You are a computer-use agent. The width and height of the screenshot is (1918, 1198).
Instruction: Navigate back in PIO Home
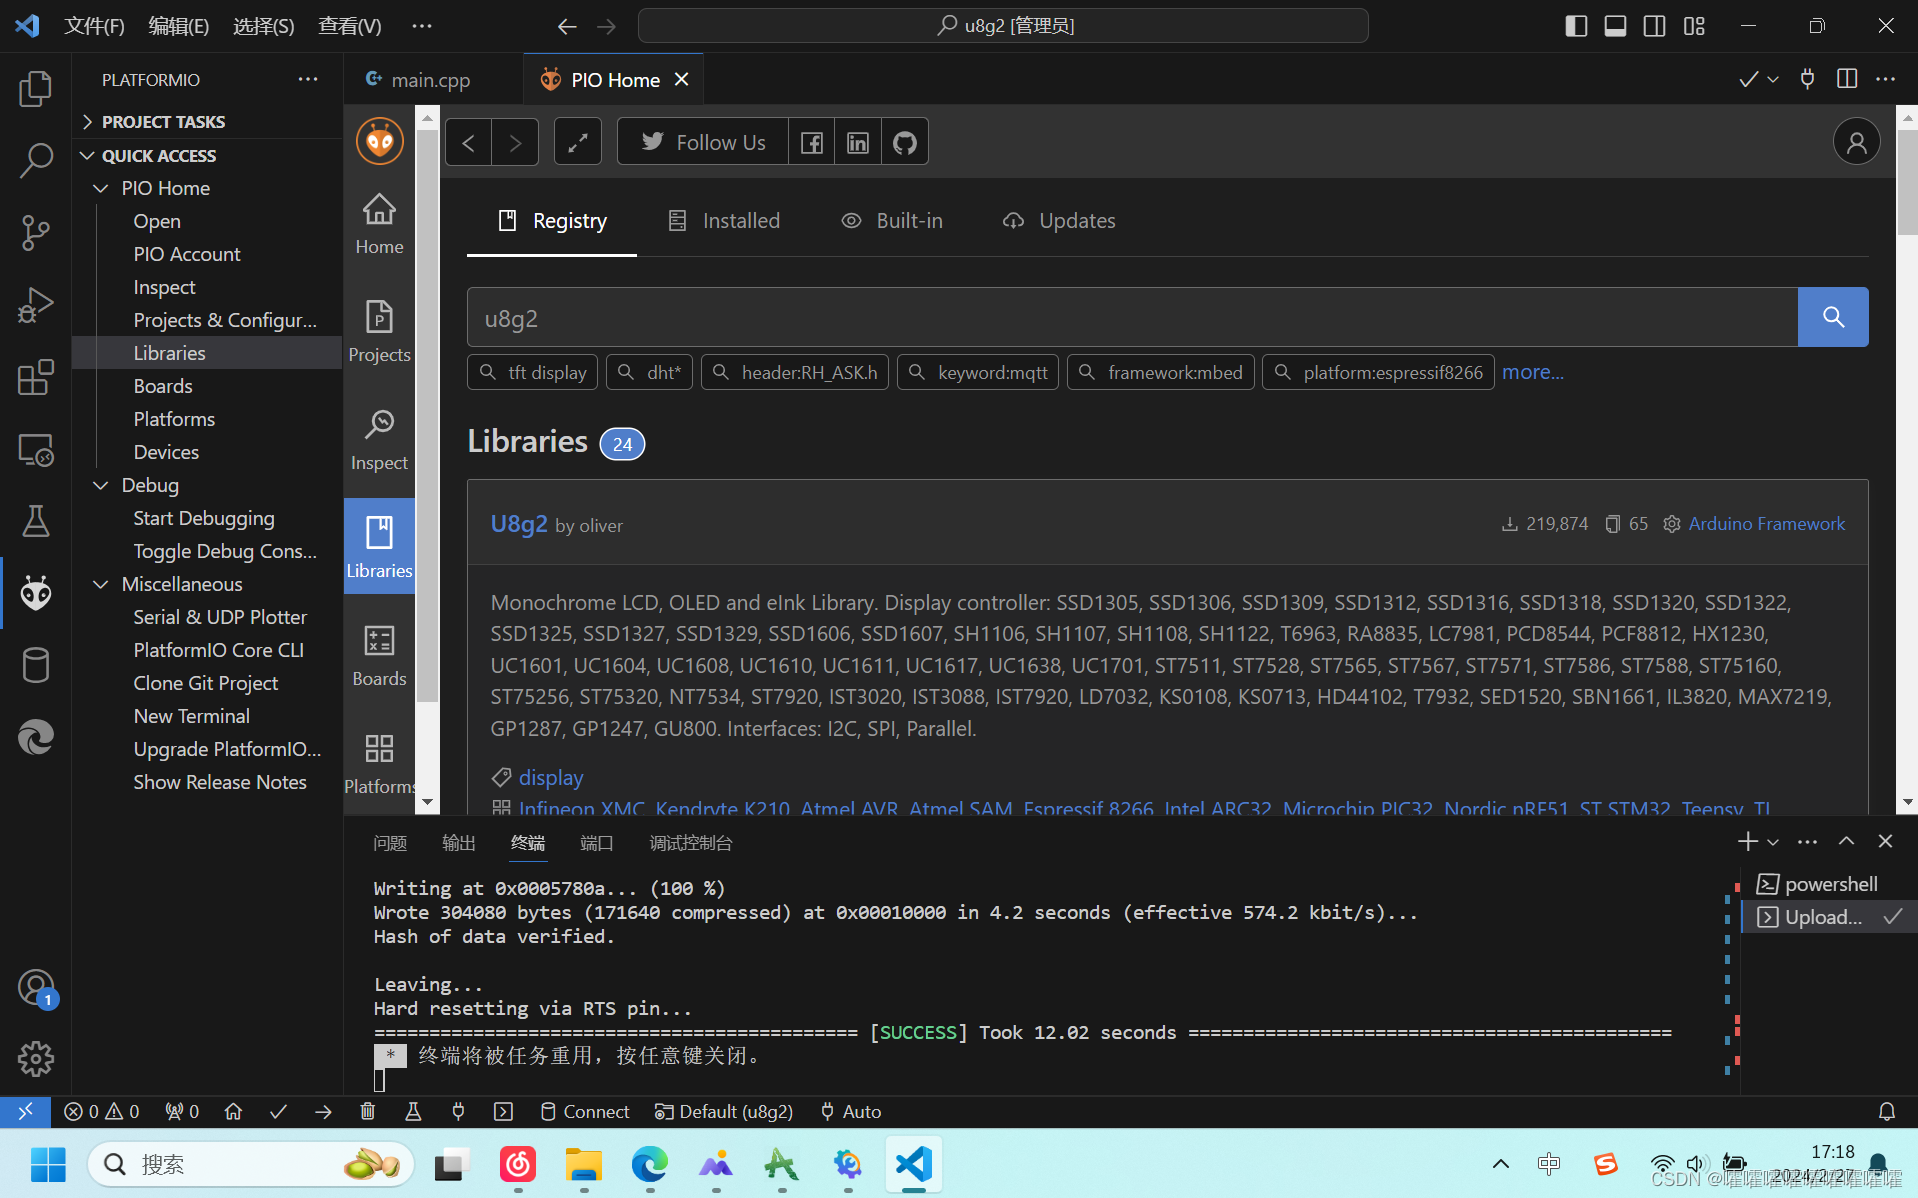click(x=468, y=142)
